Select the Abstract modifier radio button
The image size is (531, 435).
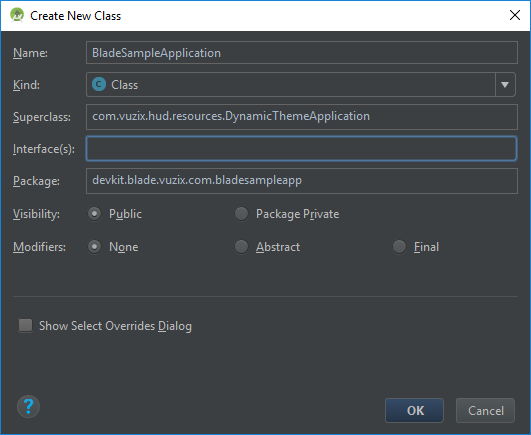pyautogui.click(x=241, y=247)
